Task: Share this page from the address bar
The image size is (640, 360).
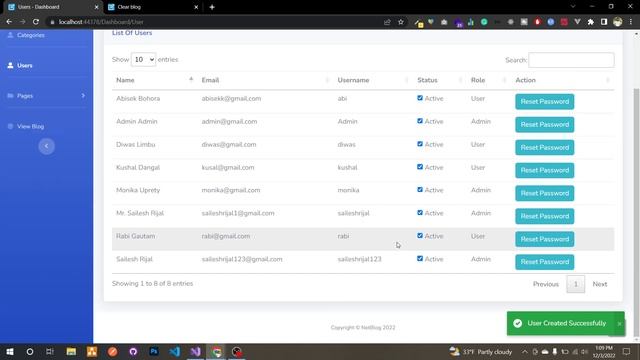Action: click(x=387, y=22)
